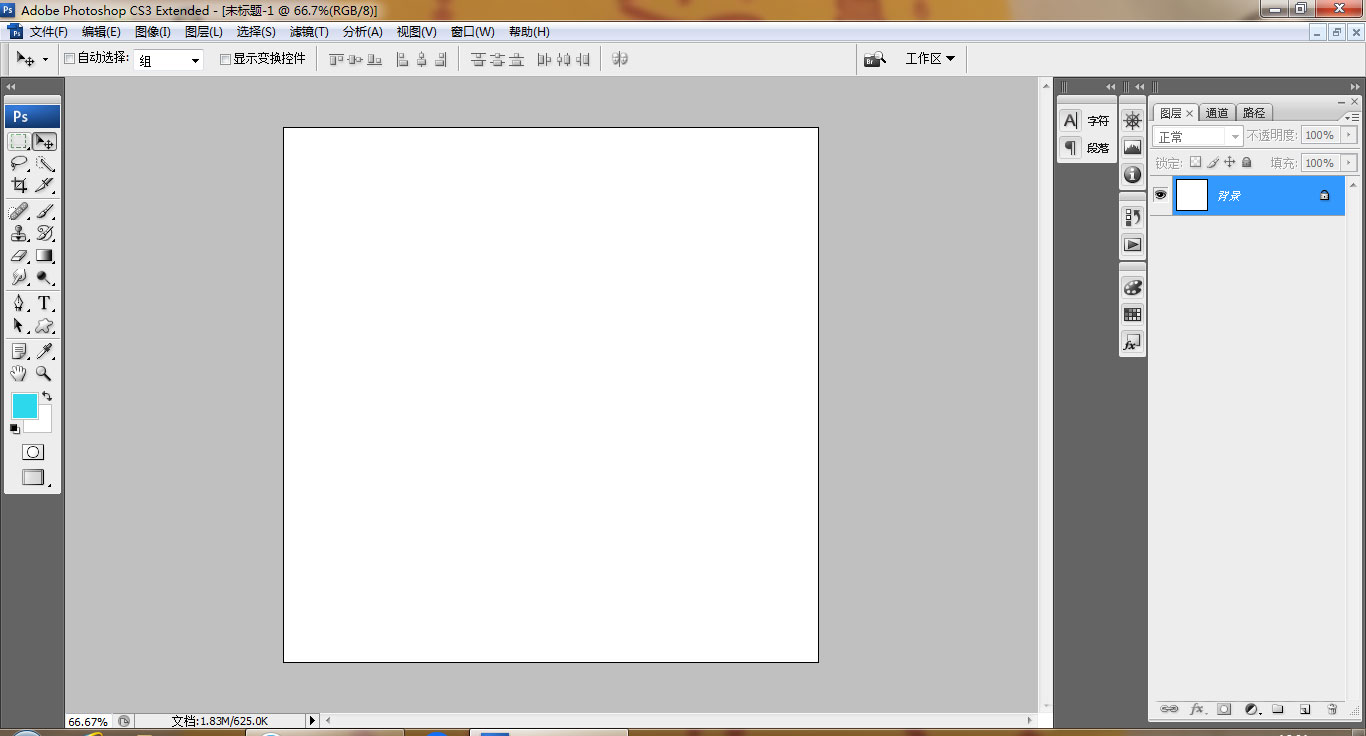
Task: Select the Clone Stamp tool
Action: click(x=19, y=234)
